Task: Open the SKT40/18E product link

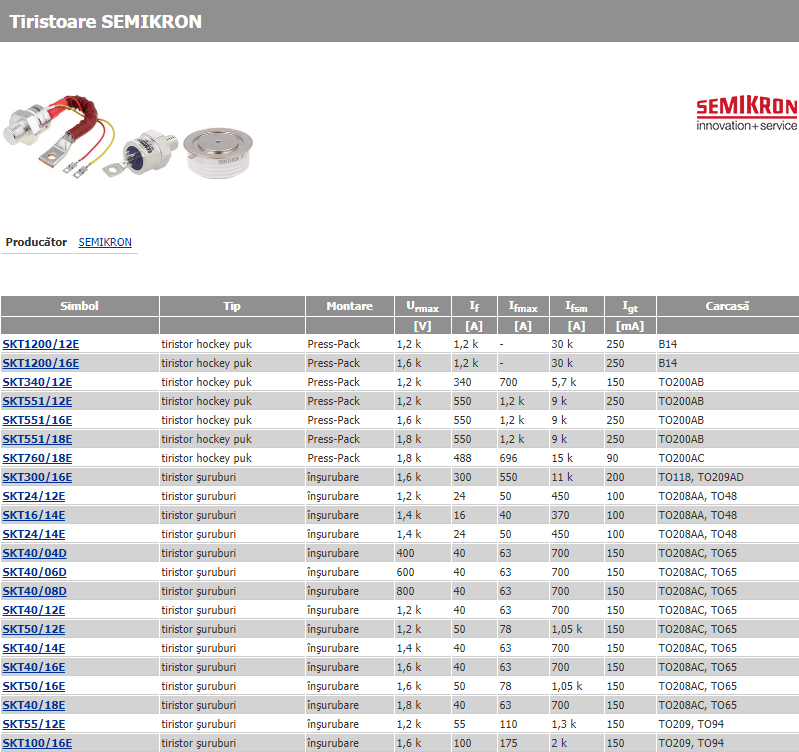Action: point(34,705)
